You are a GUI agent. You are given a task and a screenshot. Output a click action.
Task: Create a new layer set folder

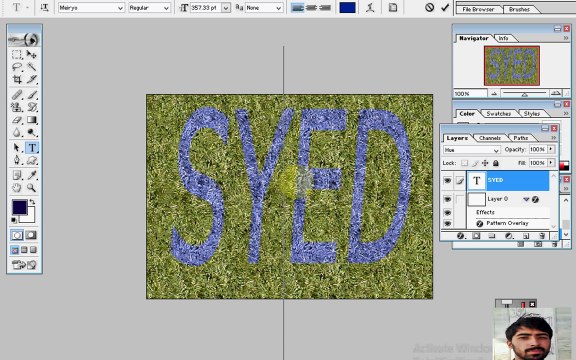tap(492, 236)
